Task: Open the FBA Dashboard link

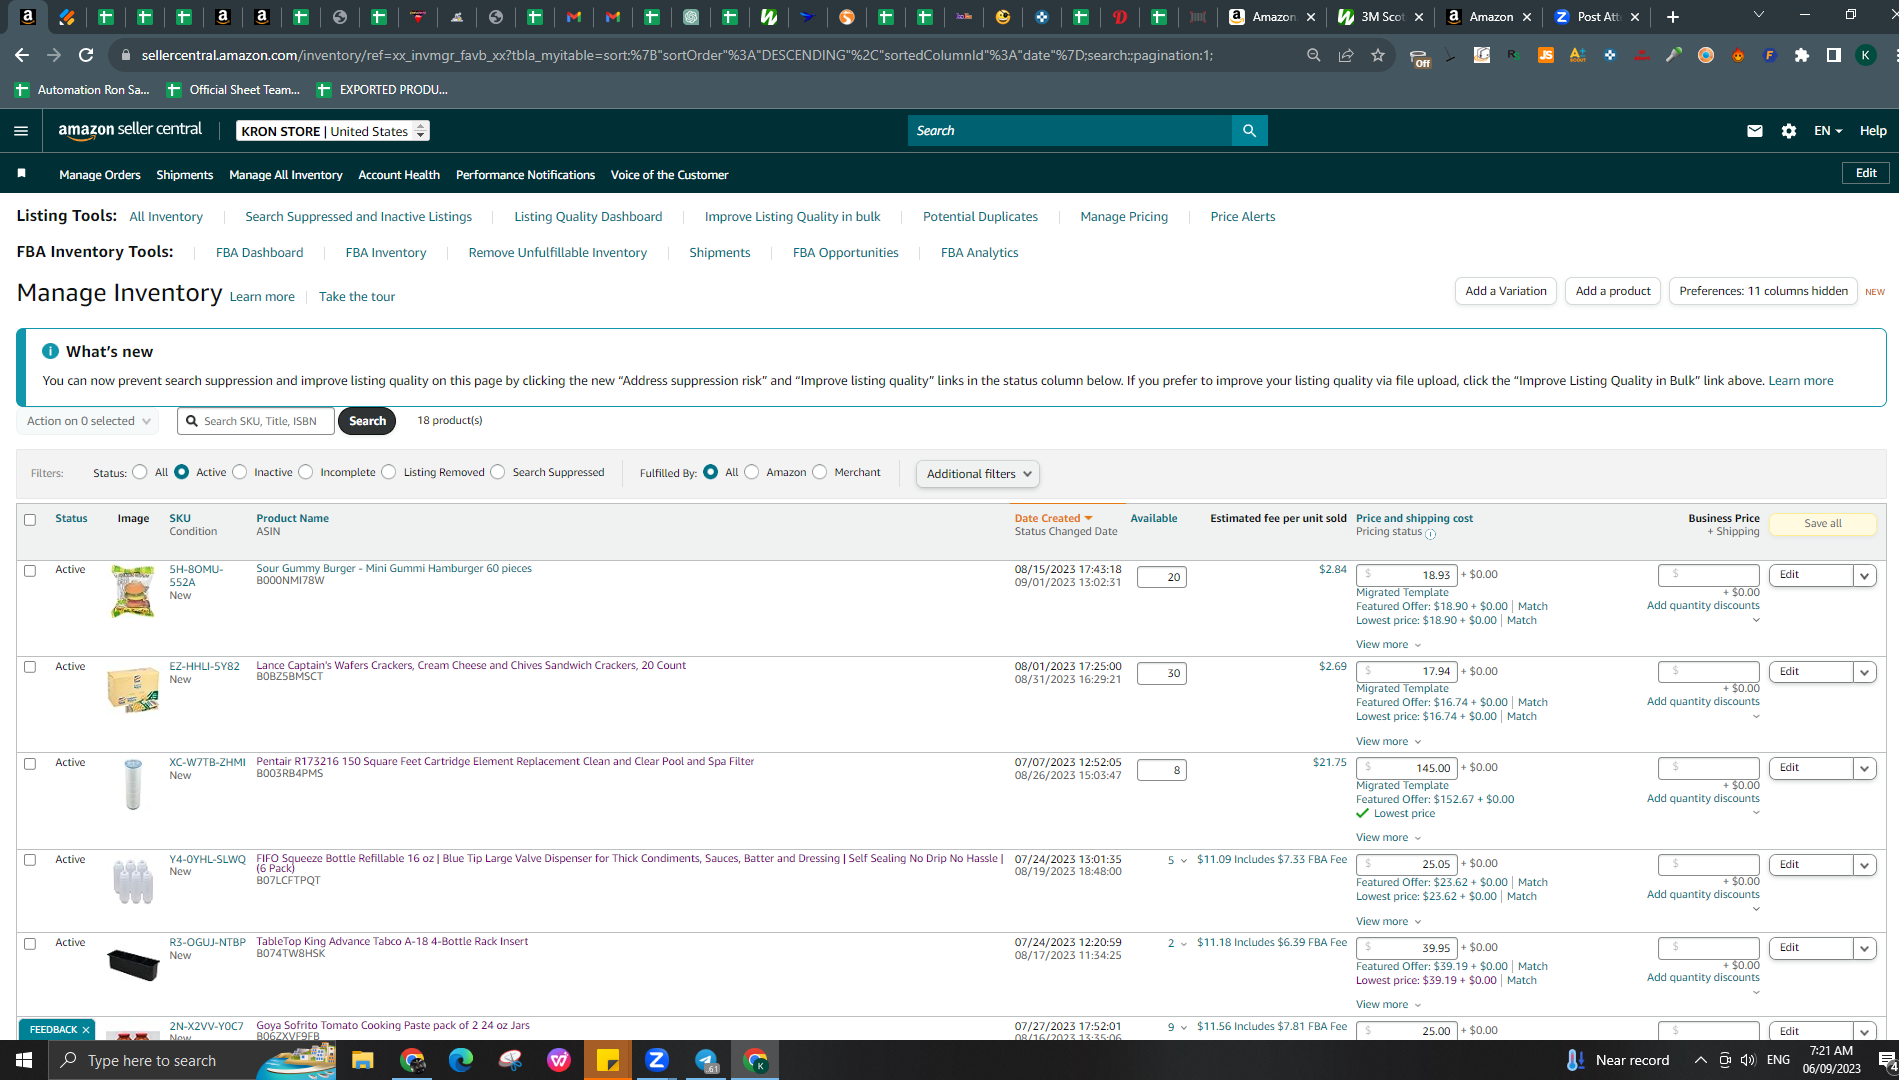Action: pos(259,253)
